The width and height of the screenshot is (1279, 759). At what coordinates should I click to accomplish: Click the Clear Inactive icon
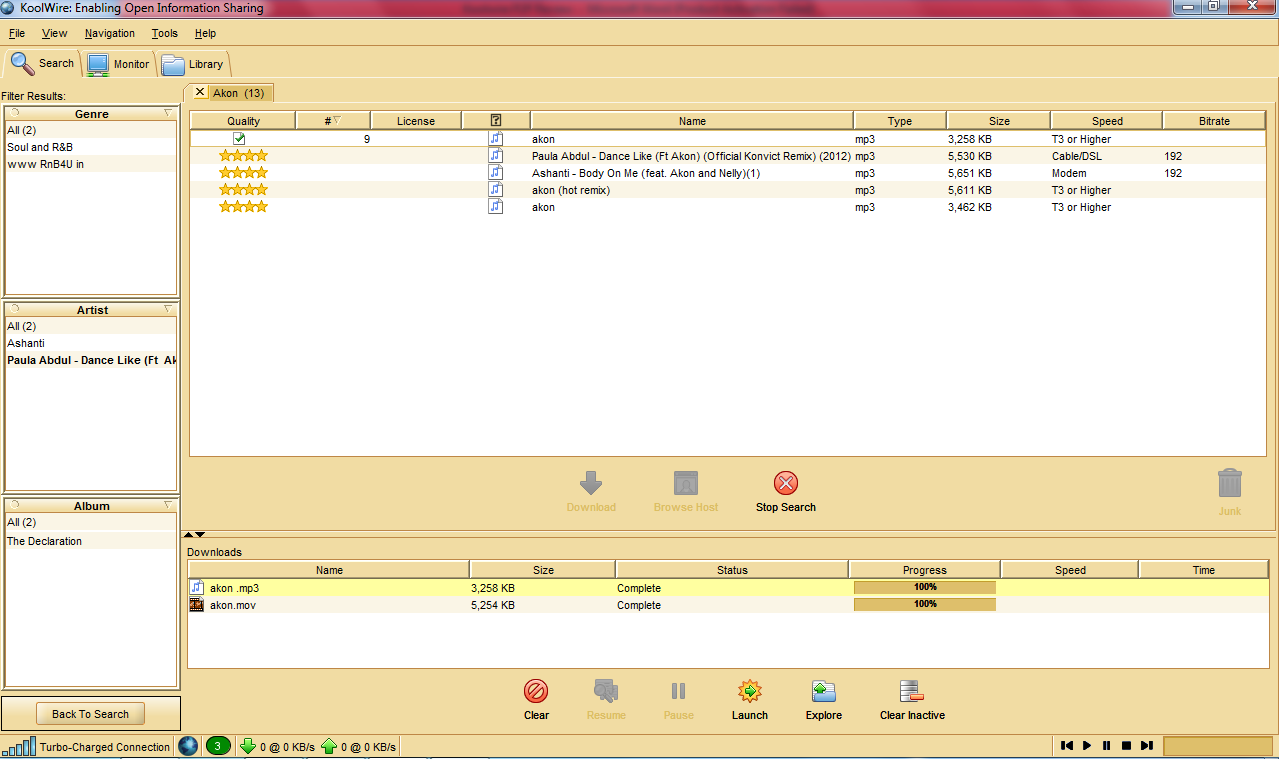click(911, 691)
